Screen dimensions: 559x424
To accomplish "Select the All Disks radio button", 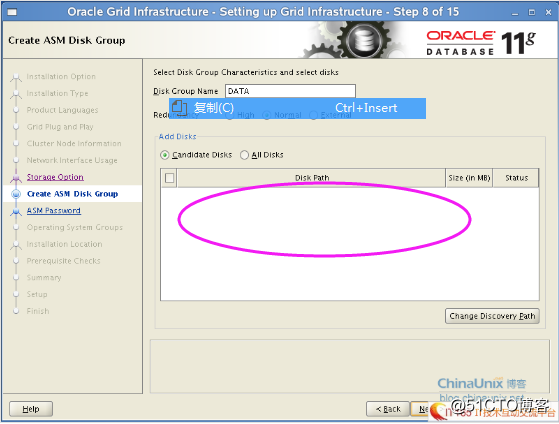I will pos(244,155).
